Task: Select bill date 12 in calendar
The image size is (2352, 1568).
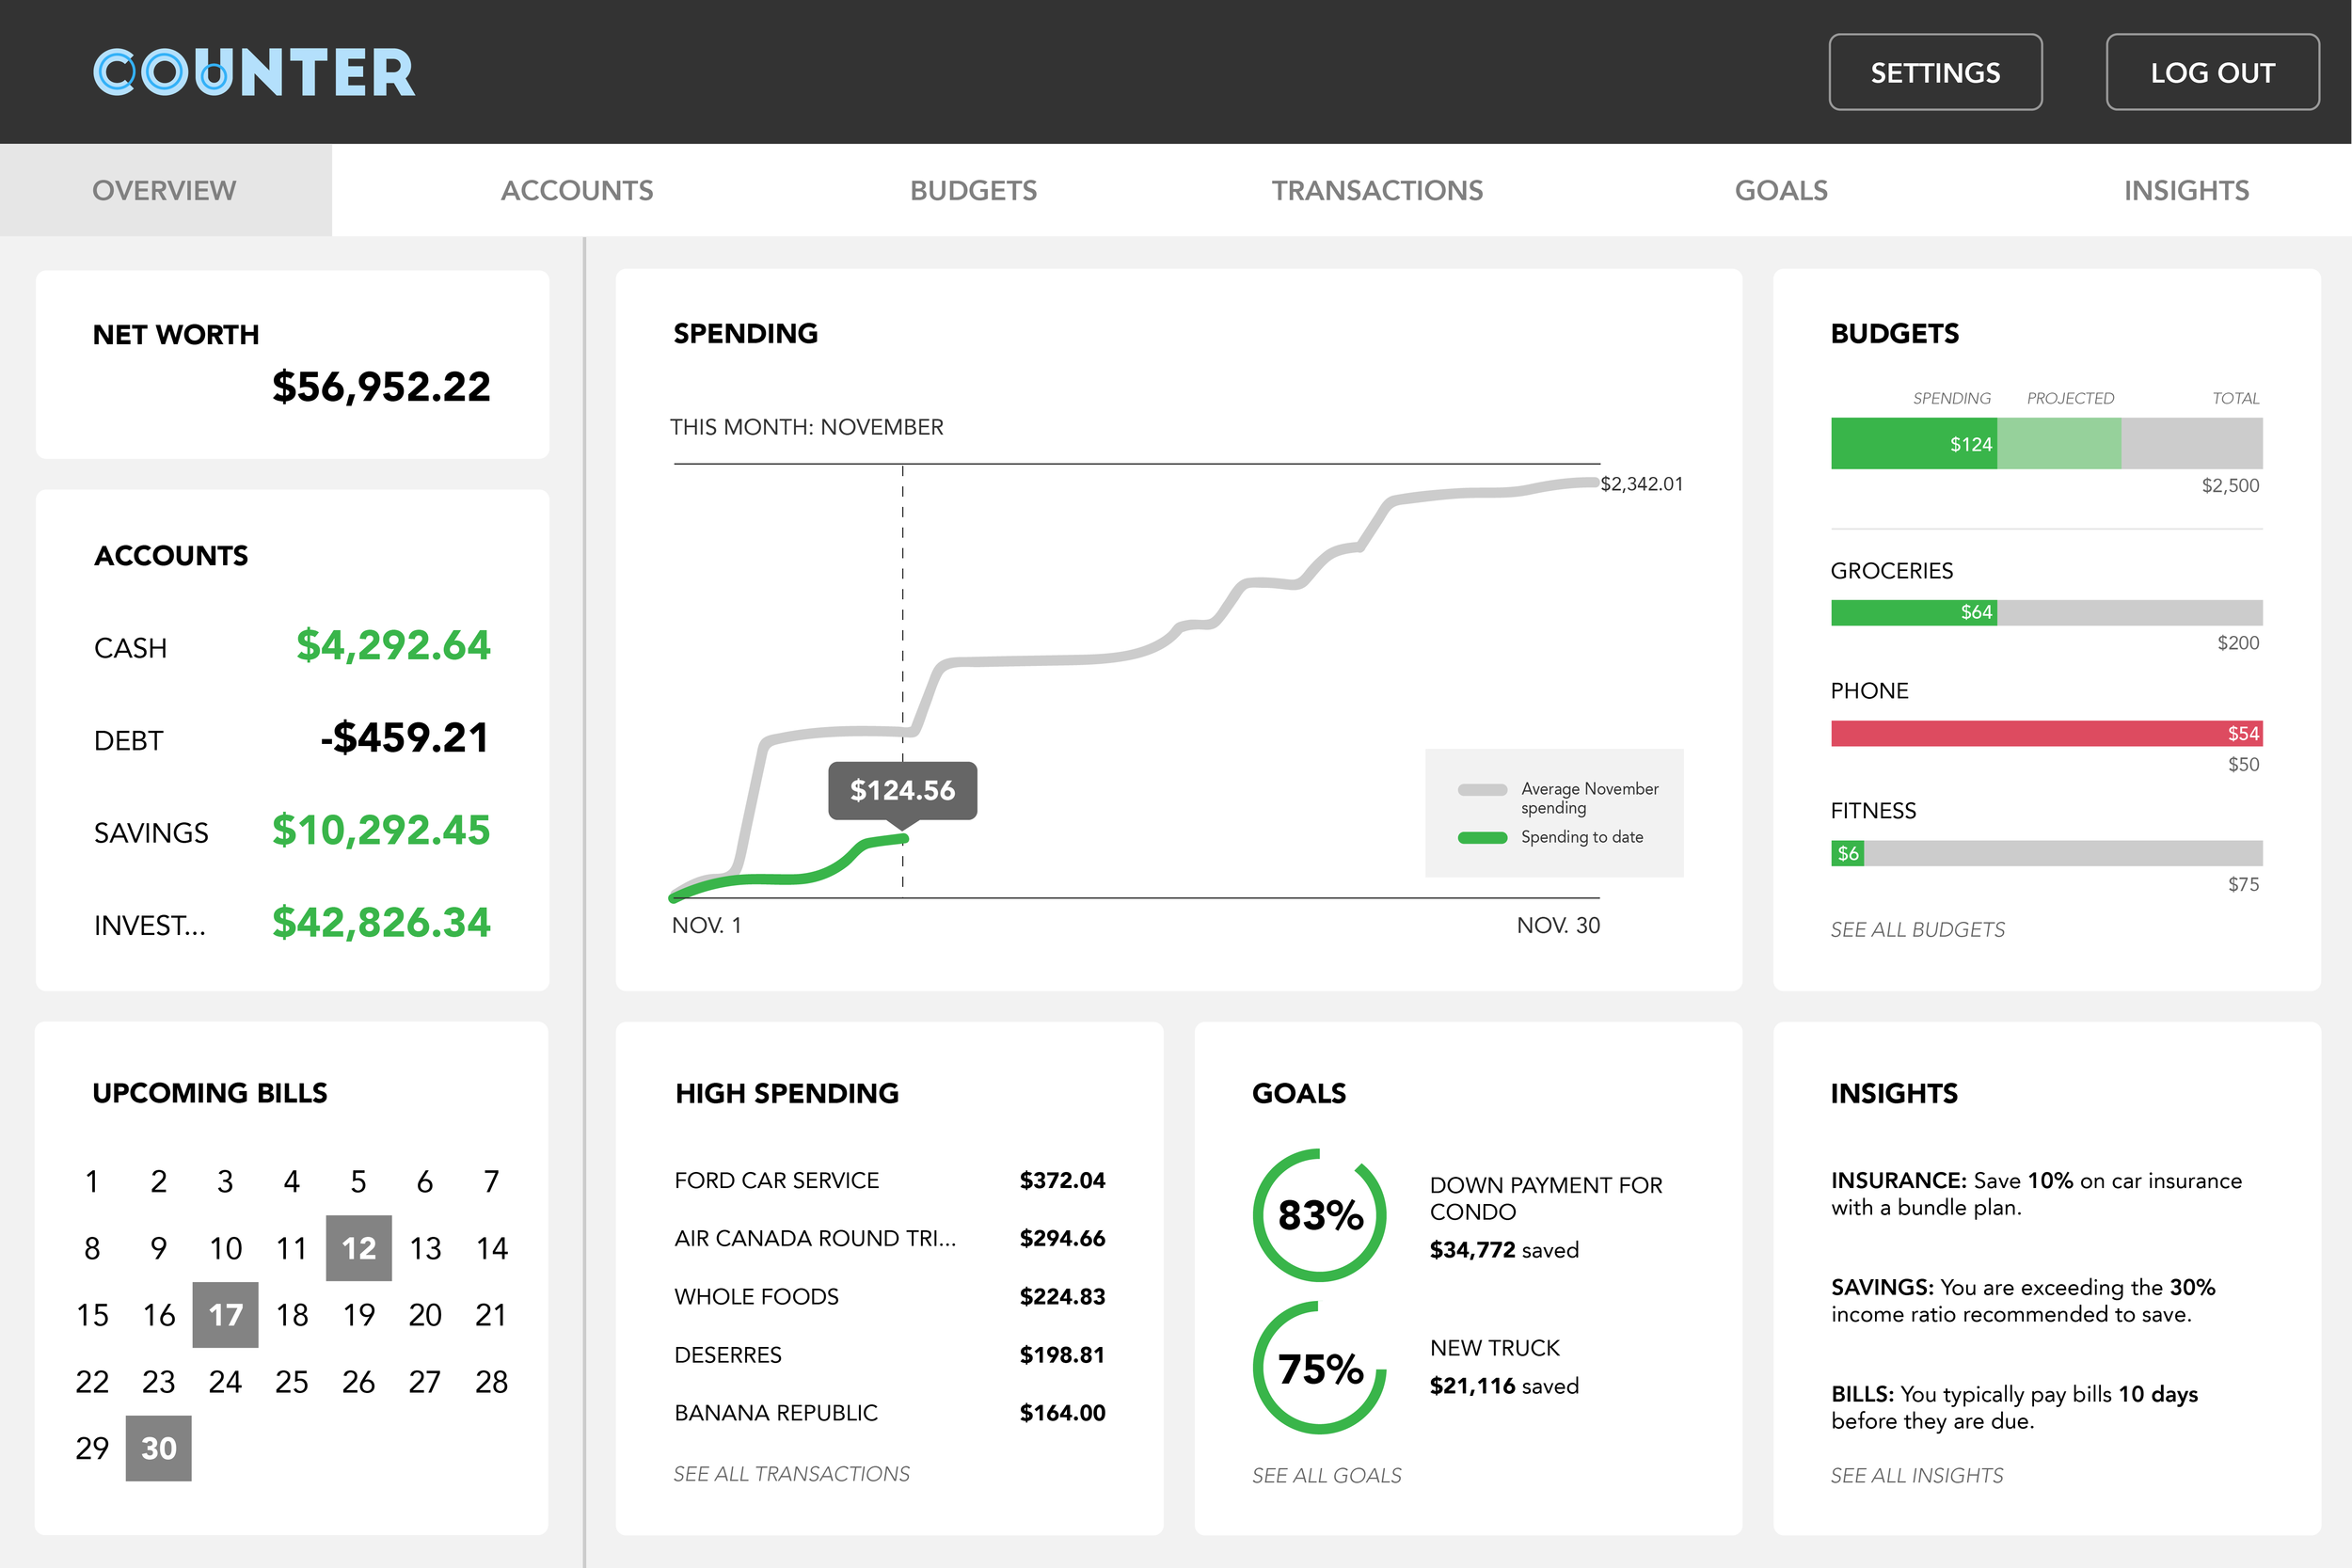Action: 358,1248
